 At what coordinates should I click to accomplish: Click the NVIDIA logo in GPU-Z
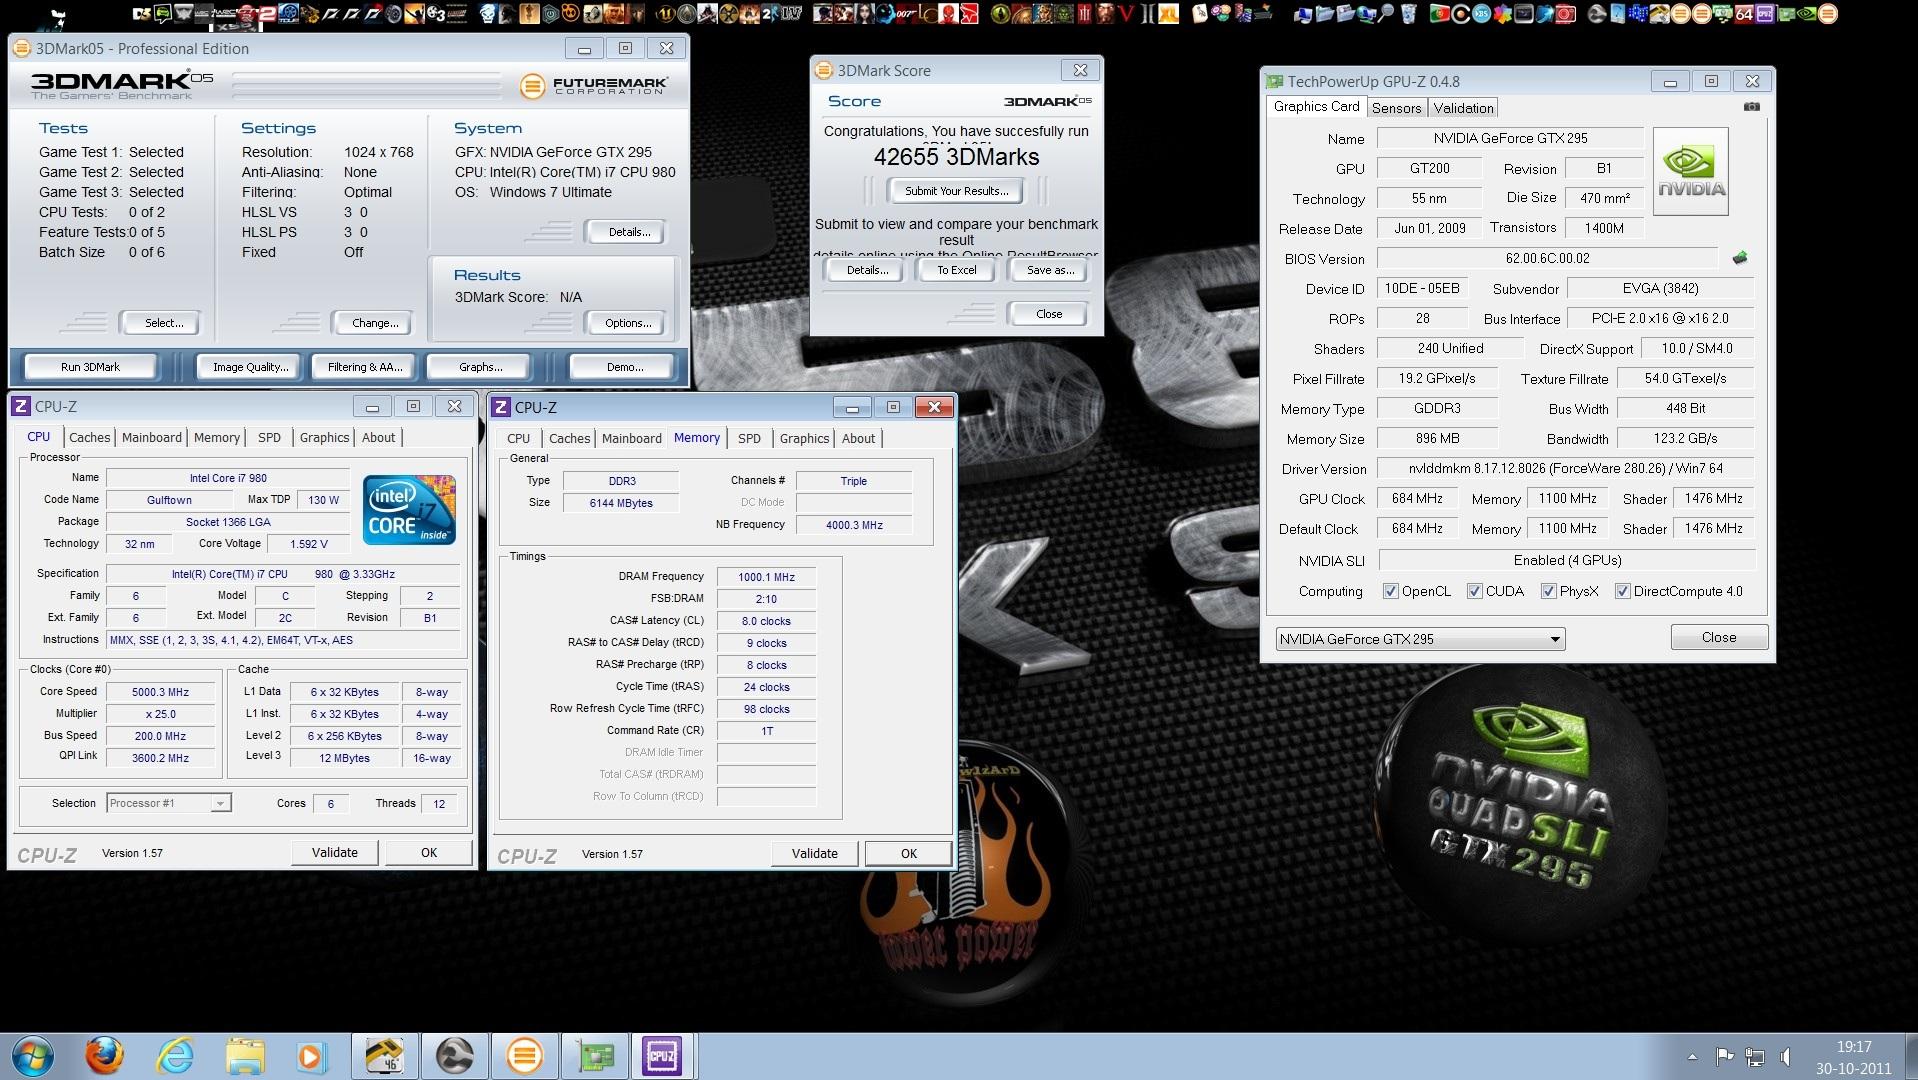click(x=1690, y=171)
